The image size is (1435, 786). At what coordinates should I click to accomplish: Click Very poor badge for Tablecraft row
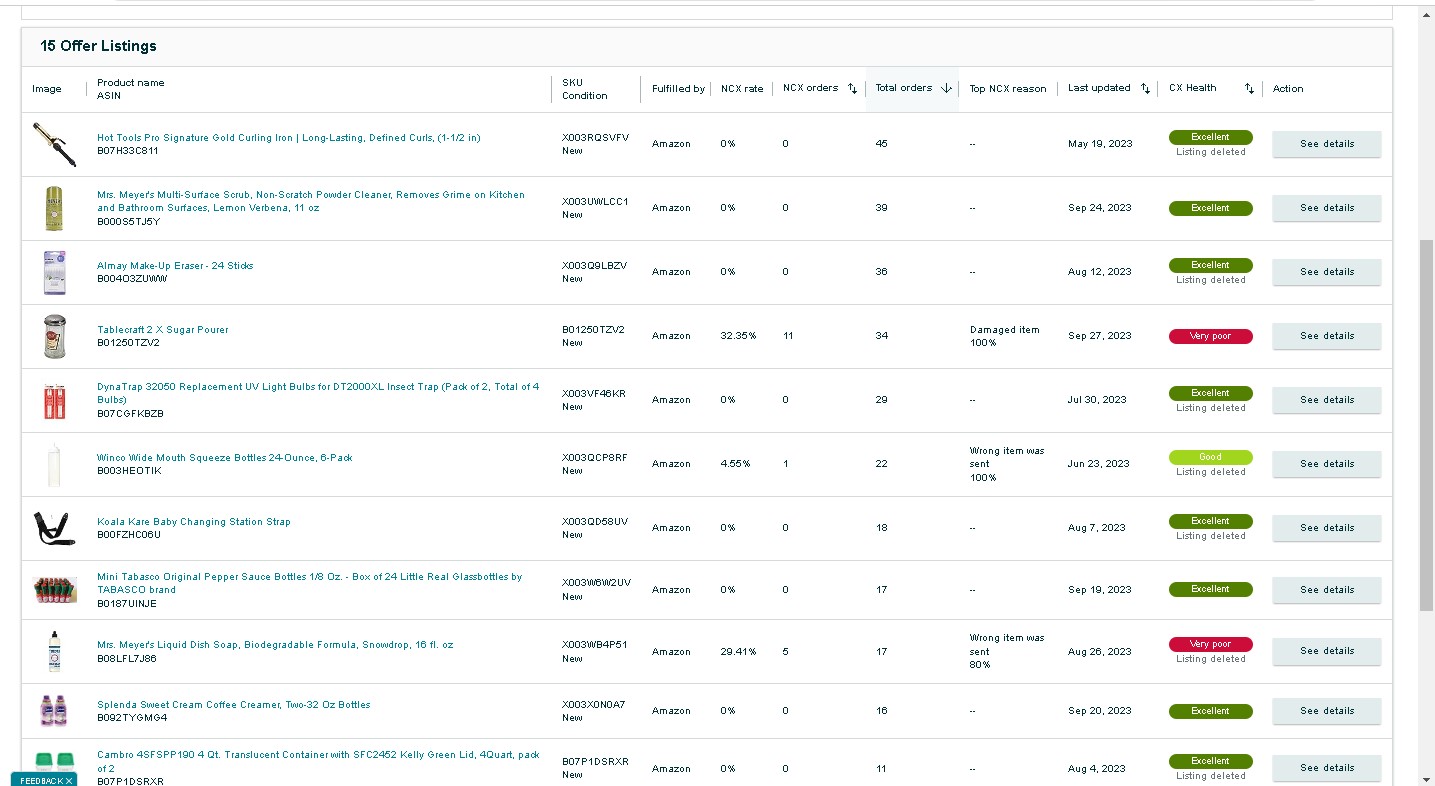coord(1210,336)
